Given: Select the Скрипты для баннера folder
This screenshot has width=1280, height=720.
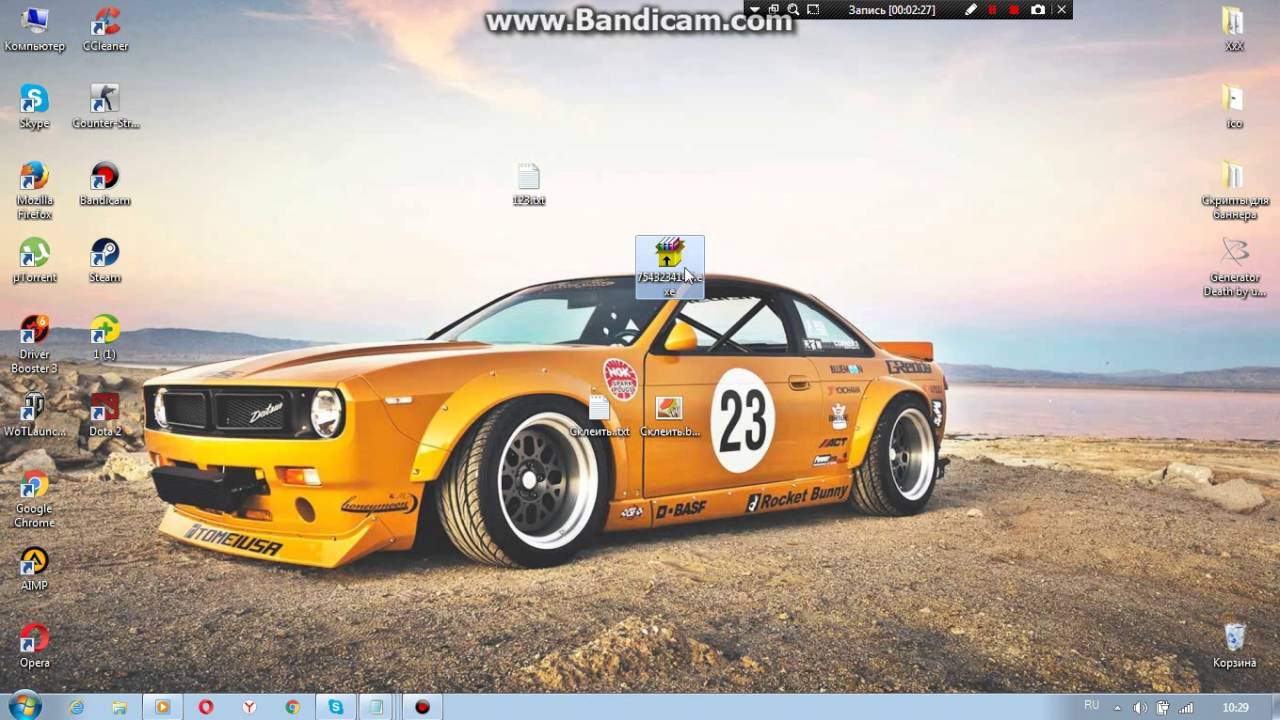Looking at the screenshot, I should click(x=1234, y=190).
